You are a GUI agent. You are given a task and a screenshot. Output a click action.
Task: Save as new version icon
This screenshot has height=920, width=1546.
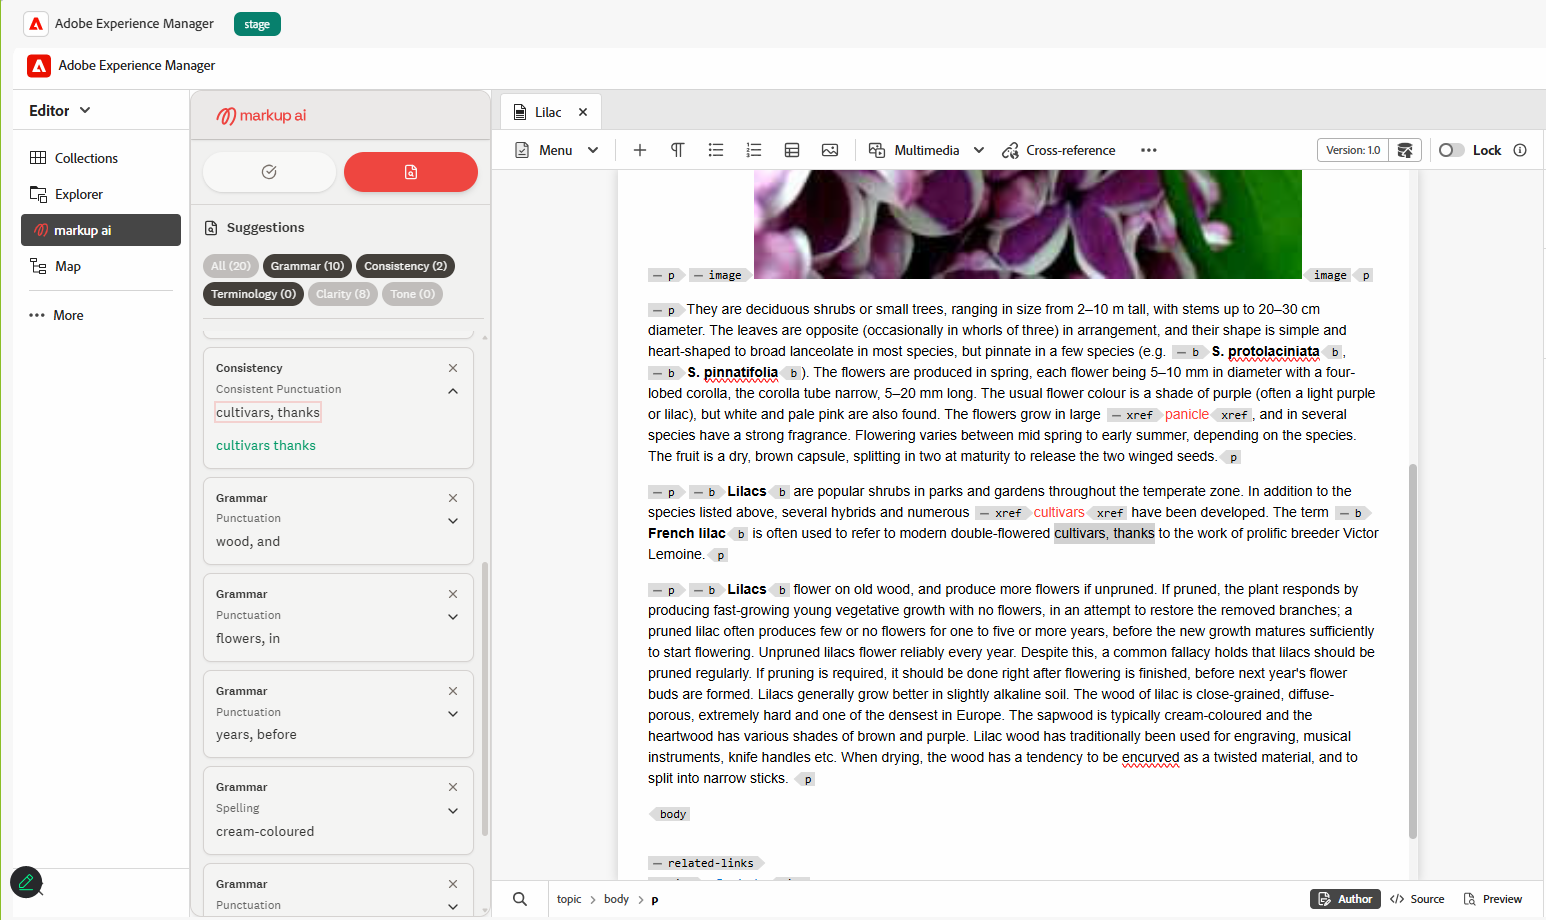click(1405, 150)
